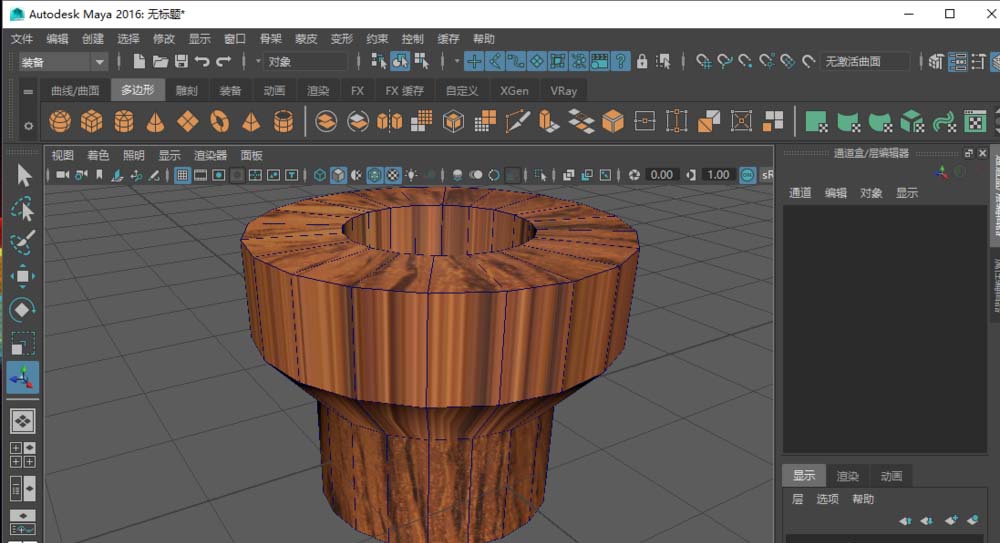Image resolution: width=1000 pixels, height=543 pixels.
Task: Switch to the 雕刻 shelf tab
Action: tap(186, 90)
